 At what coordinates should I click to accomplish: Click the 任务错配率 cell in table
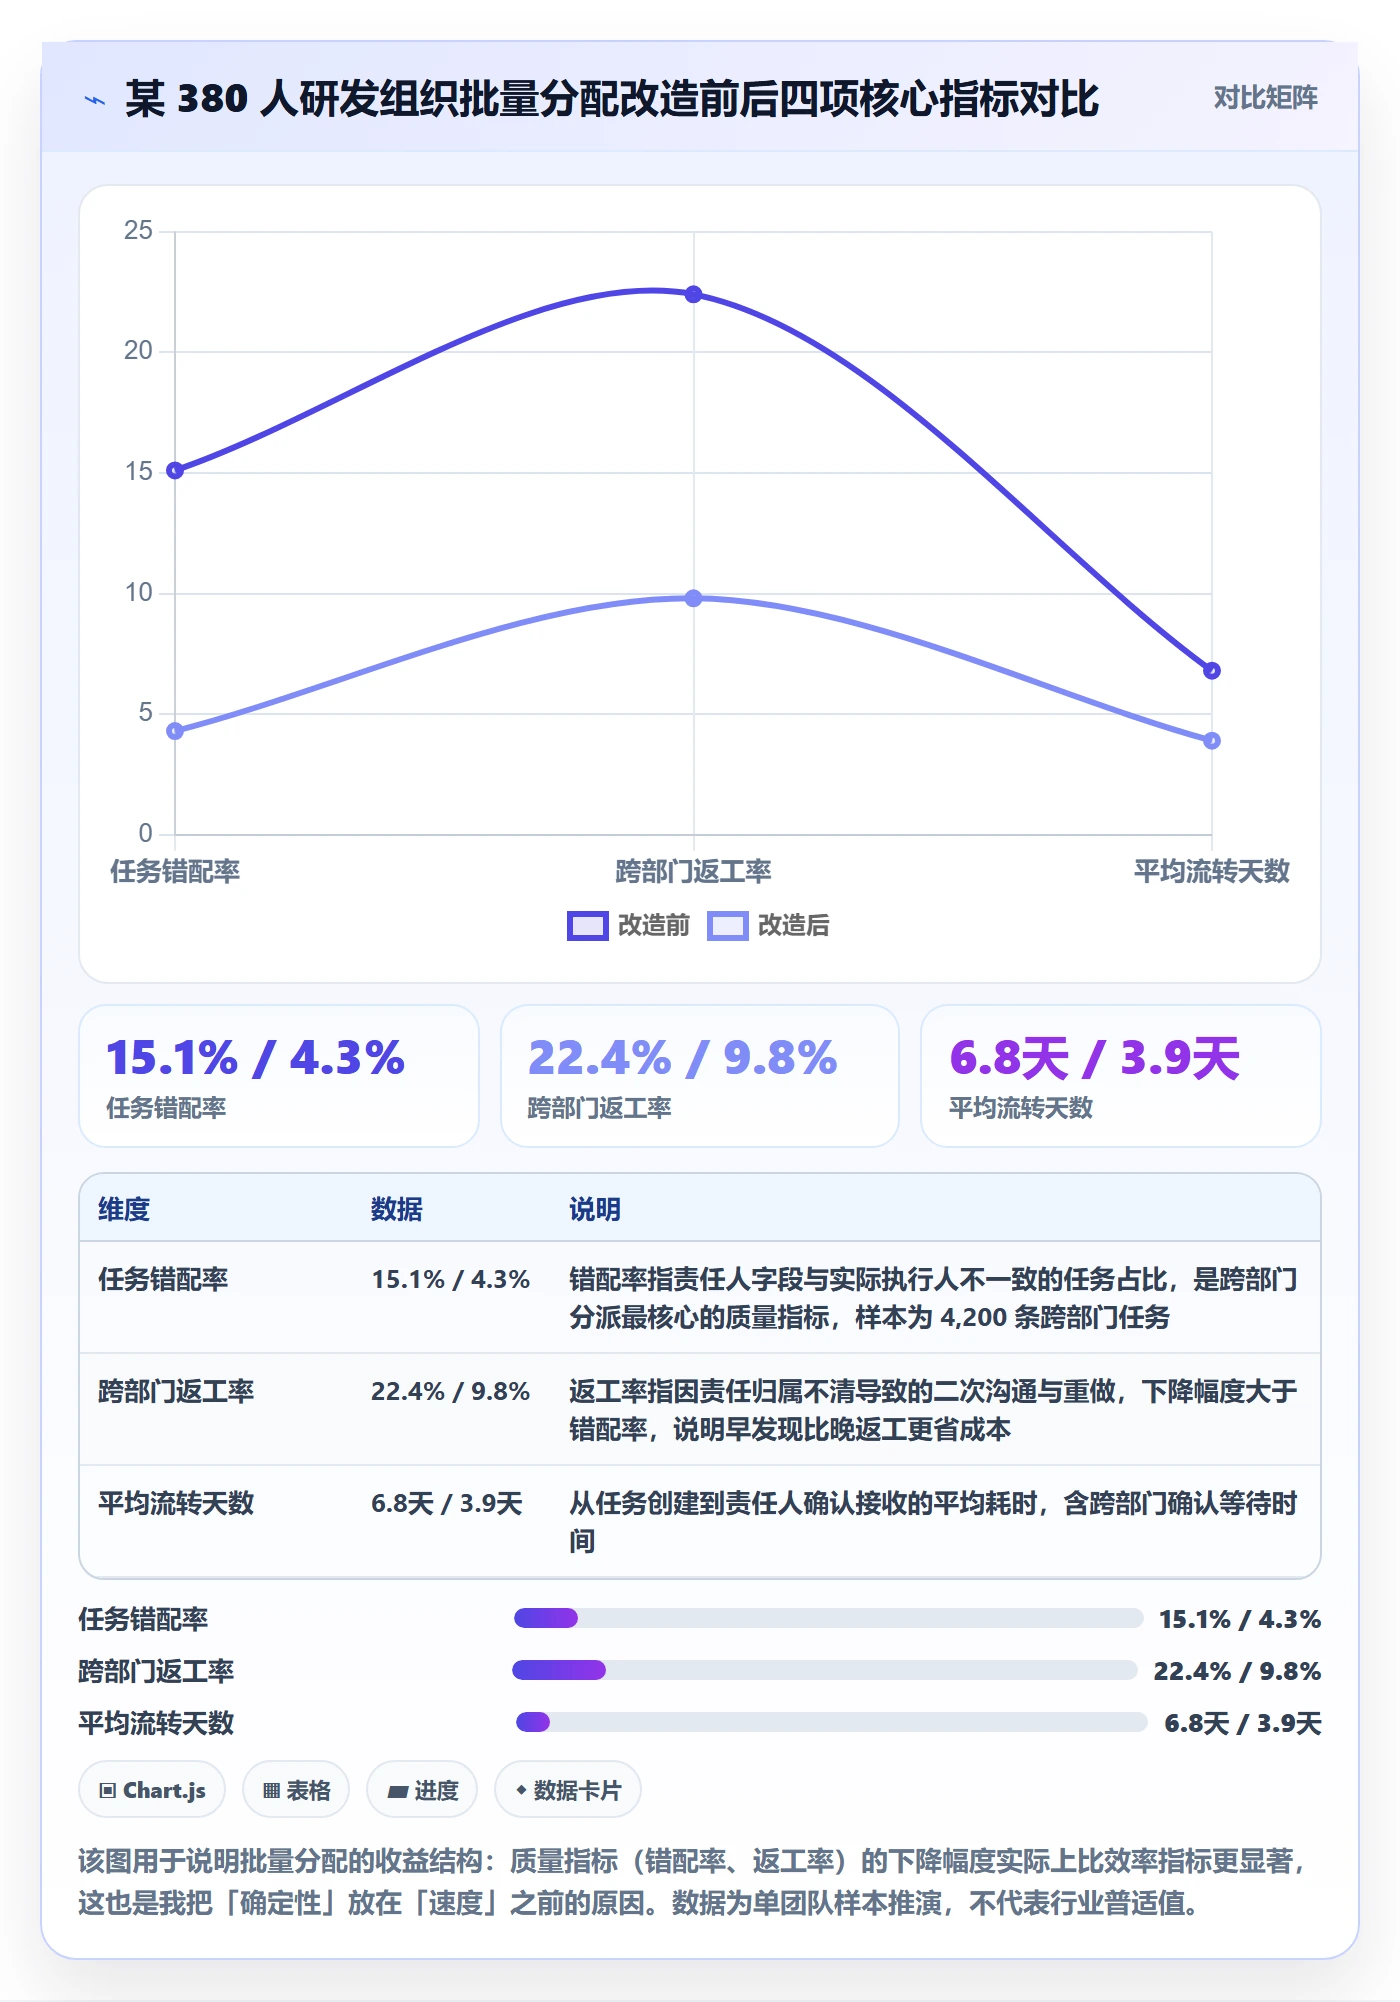(163, 1280)
